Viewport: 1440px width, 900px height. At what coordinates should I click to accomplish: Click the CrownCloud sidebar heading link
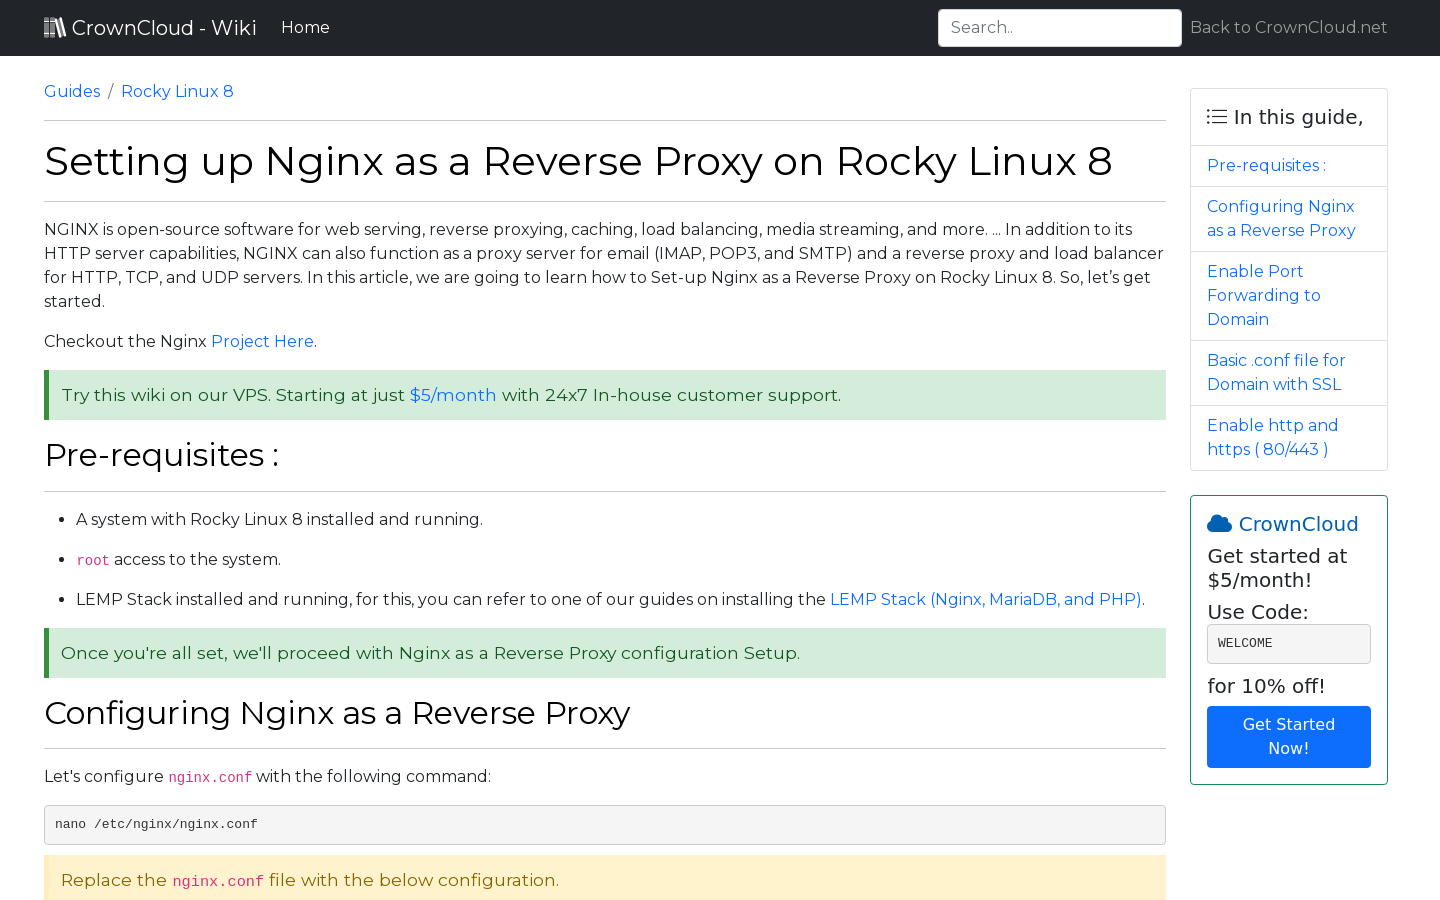tap(1298, 523)
